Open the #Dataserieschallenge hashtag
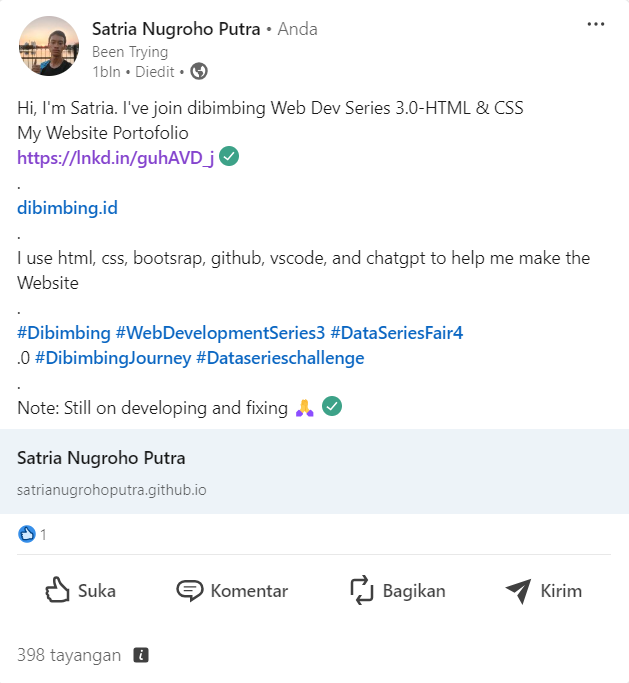629x683 pixels. (280, 358)
